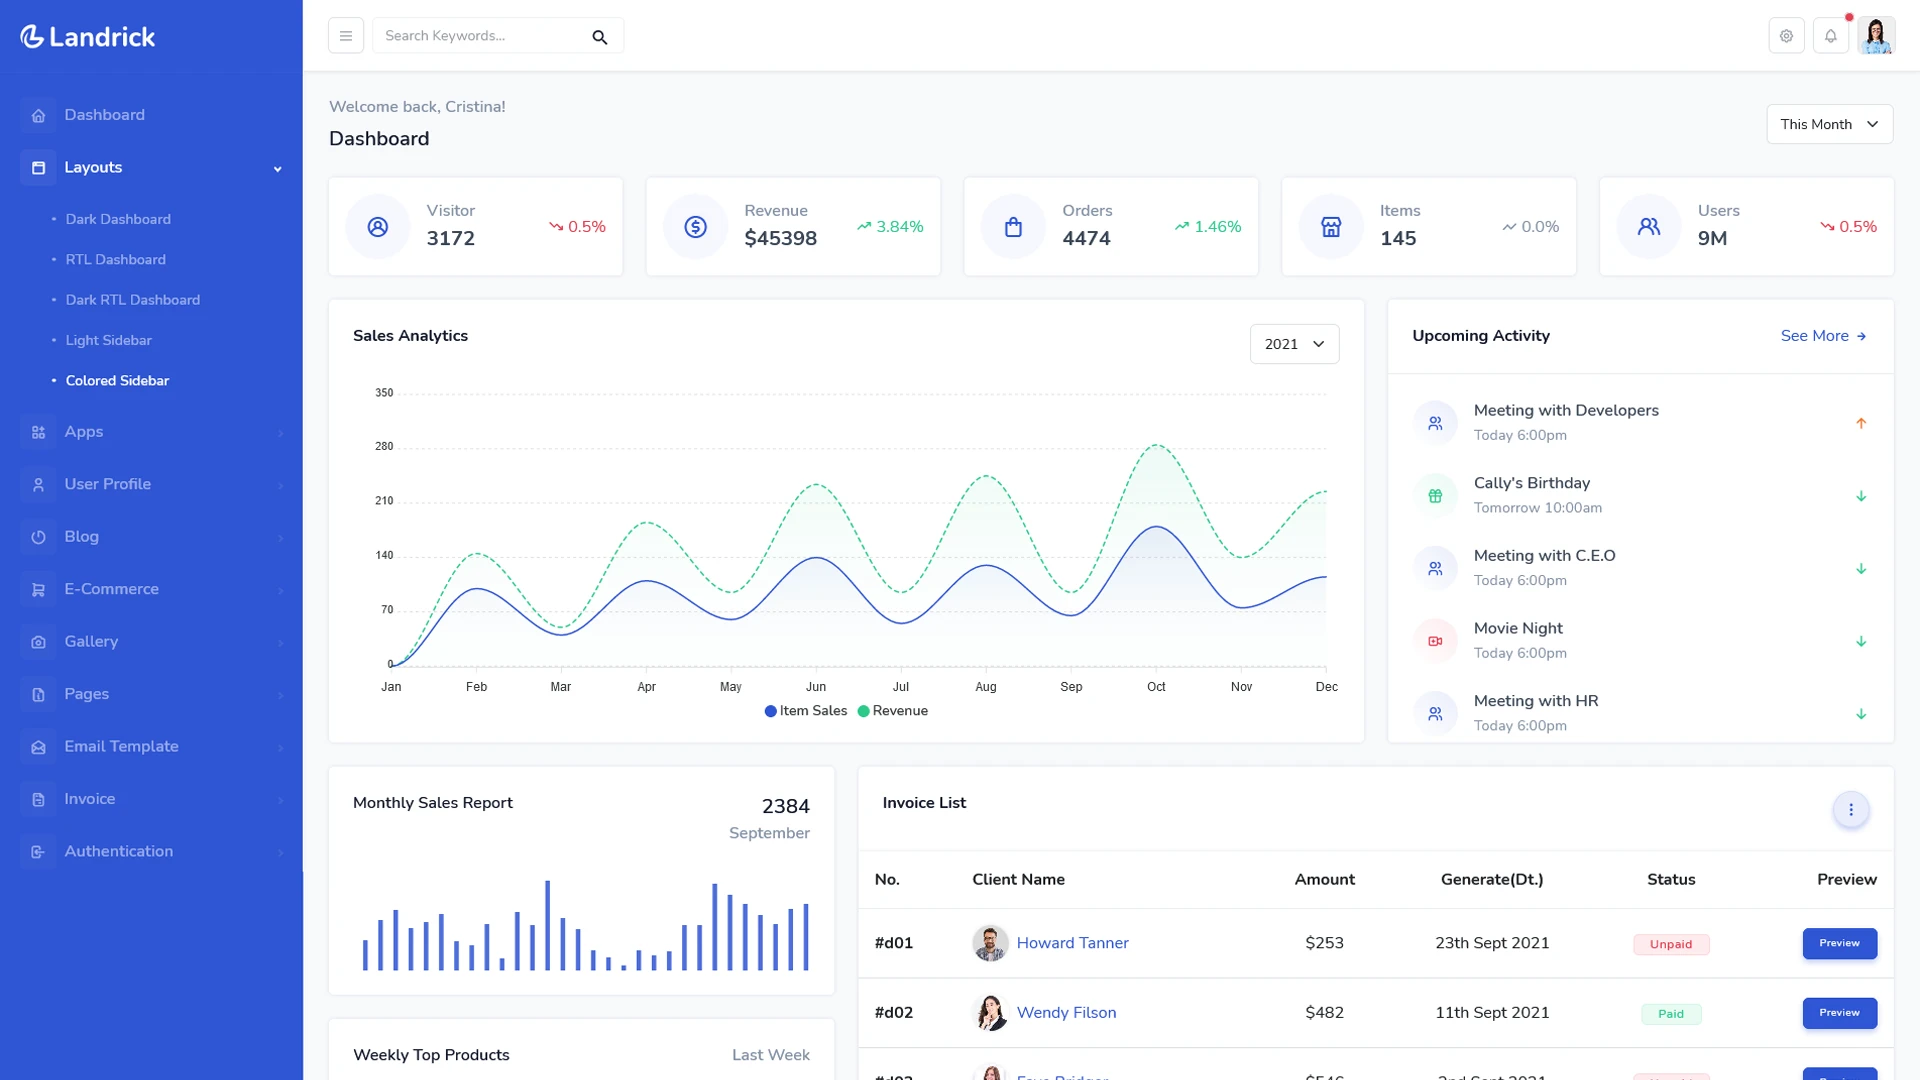Click the Meeting with C.E.O icon
This screenshot has width=1920, height=1080.
[x=1435, y=568]
